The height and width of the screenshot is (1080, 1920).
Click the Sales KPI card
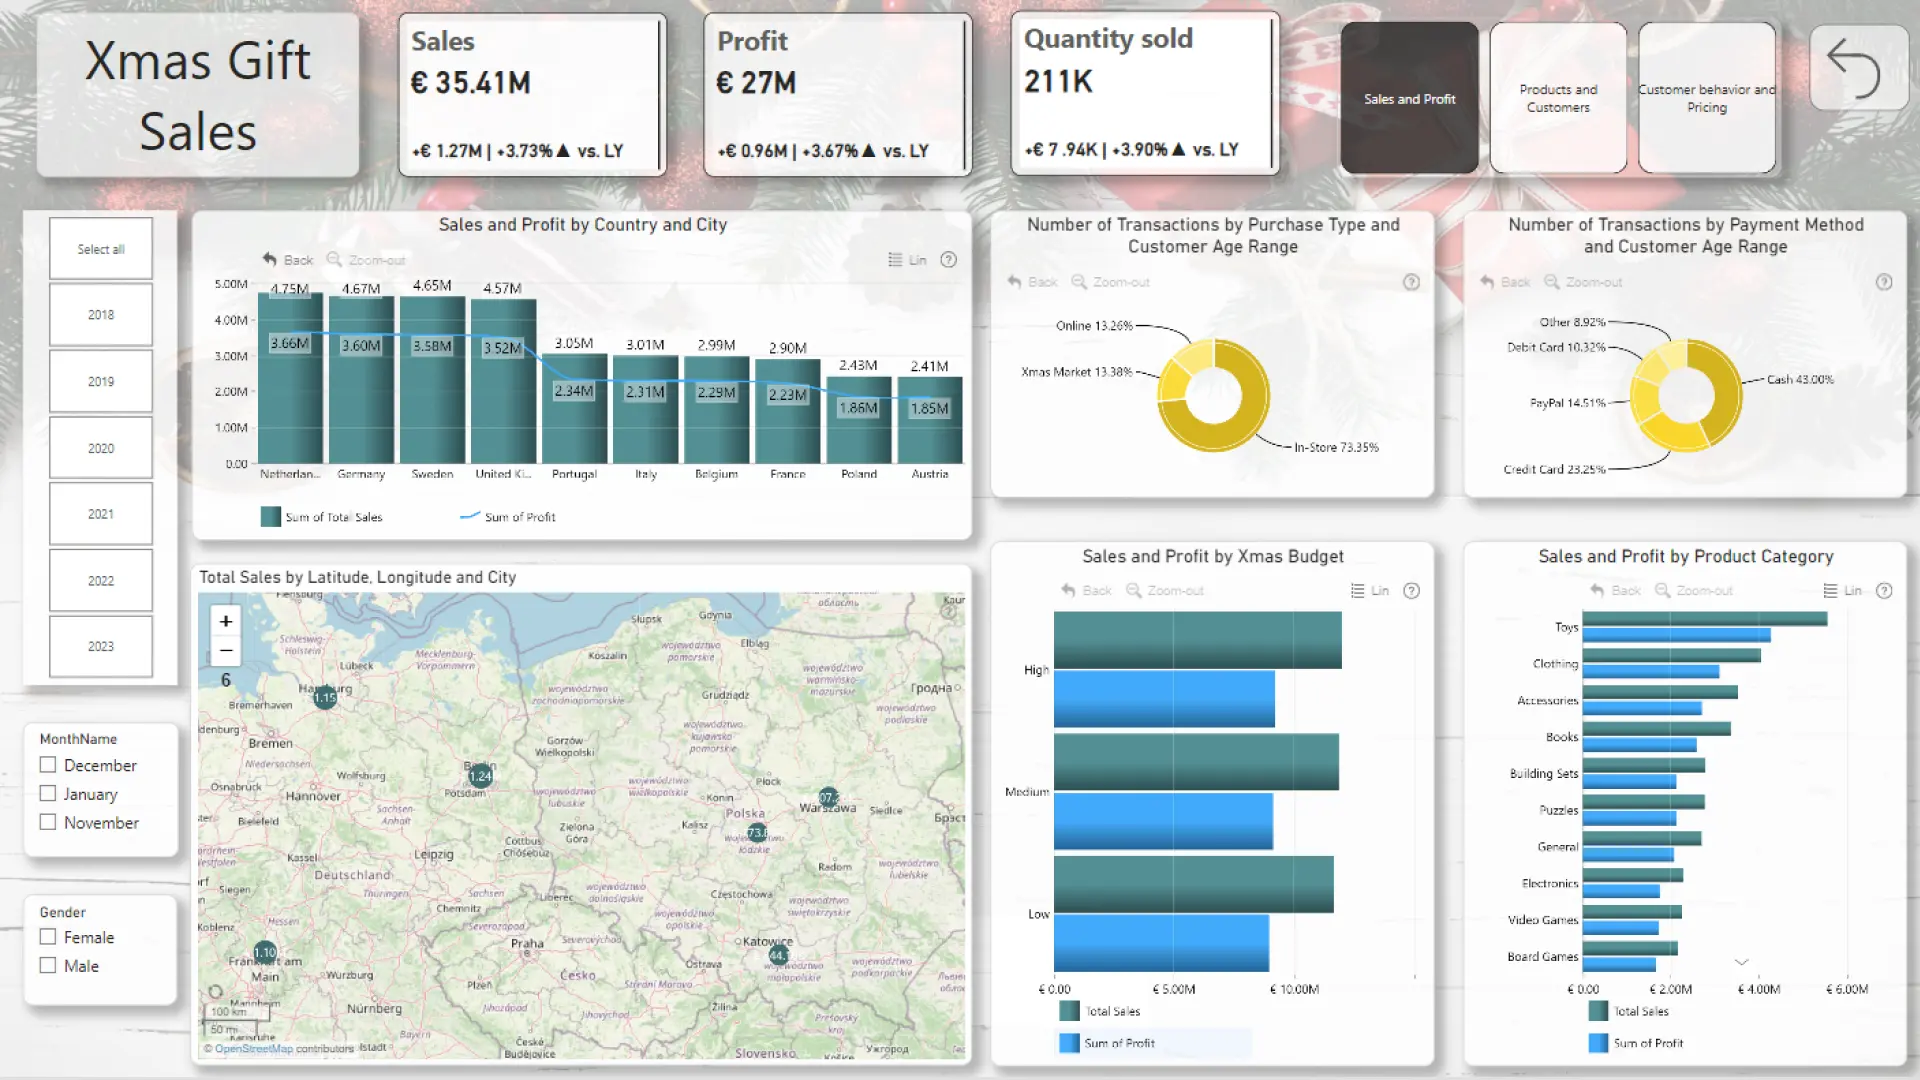(x=532, y=95)
